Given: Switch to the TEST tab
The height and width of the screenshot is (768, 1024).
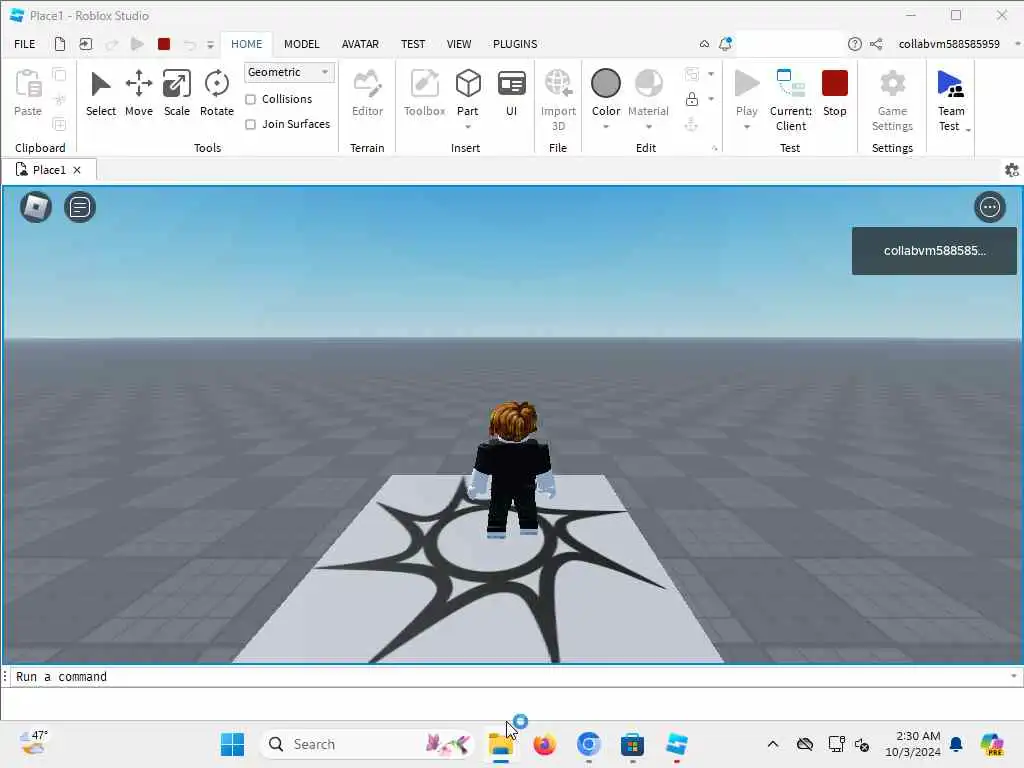Looking at the screenshot, I should point(413,44).
